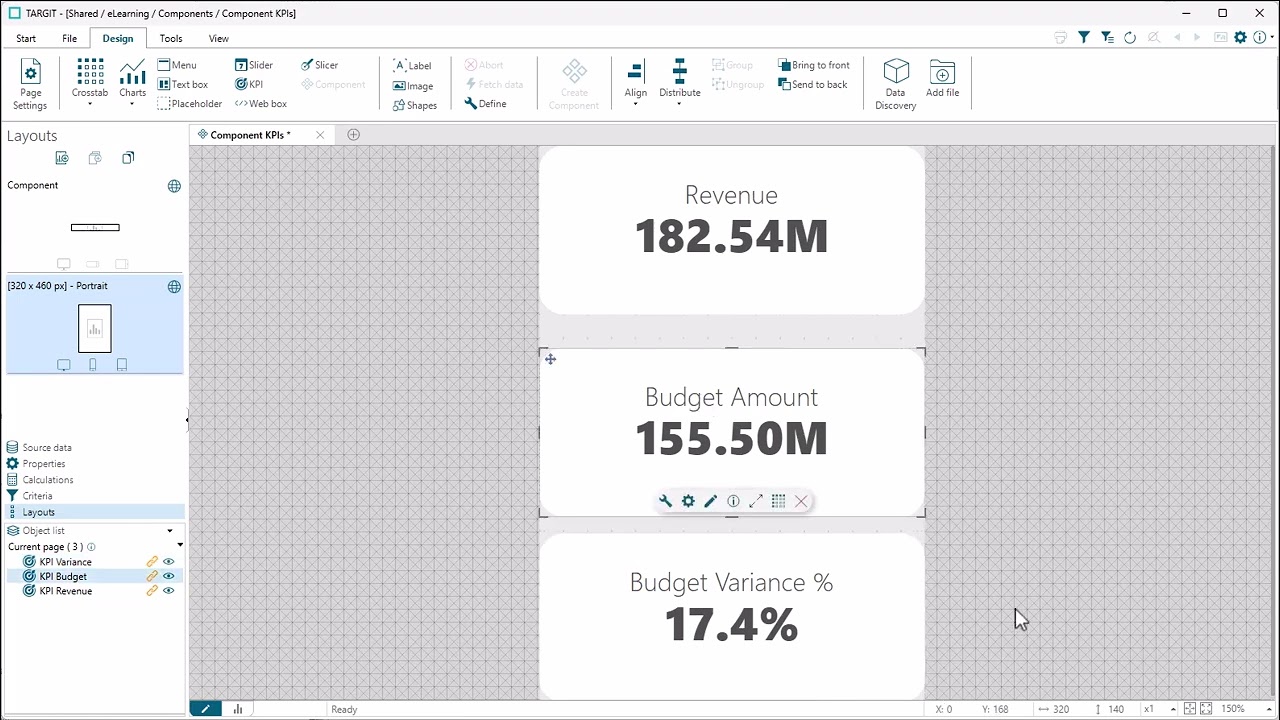Select KPI Variance in object list

(65, 562)
